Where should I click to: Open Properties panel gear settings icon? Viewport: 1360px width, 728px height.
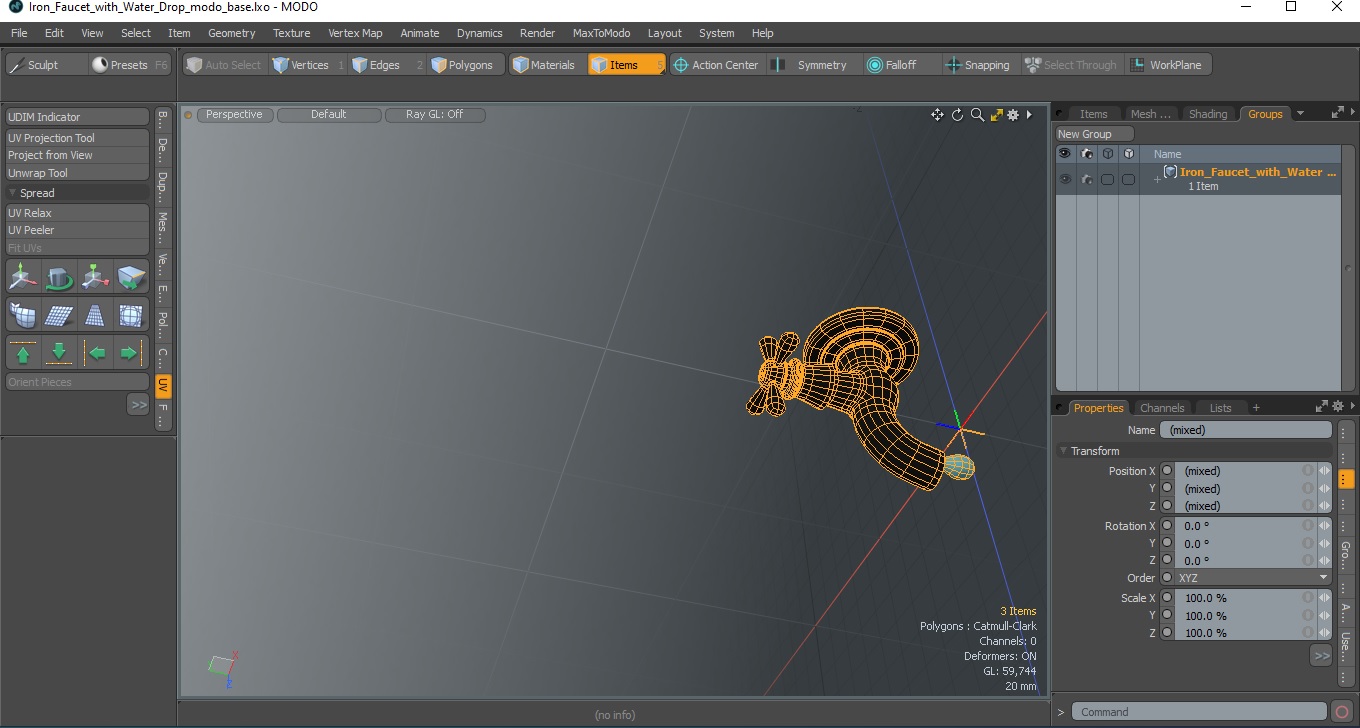1337,406
